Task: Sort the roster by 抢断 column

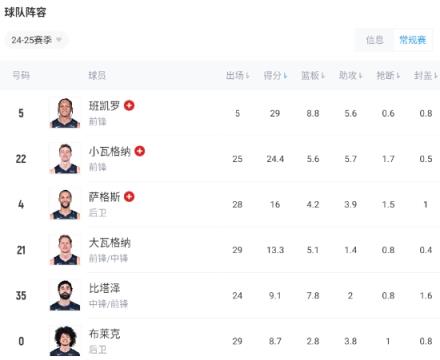Action: point(388,76)
